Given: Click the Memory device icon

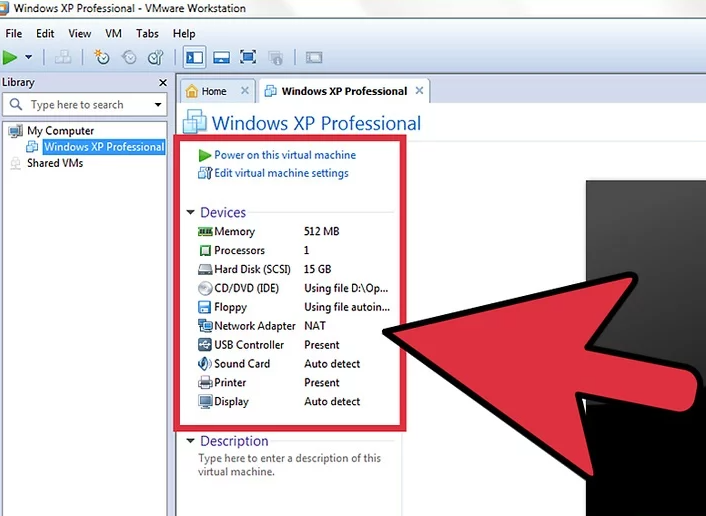Looking at the screenshot, I should pos(205,231).
